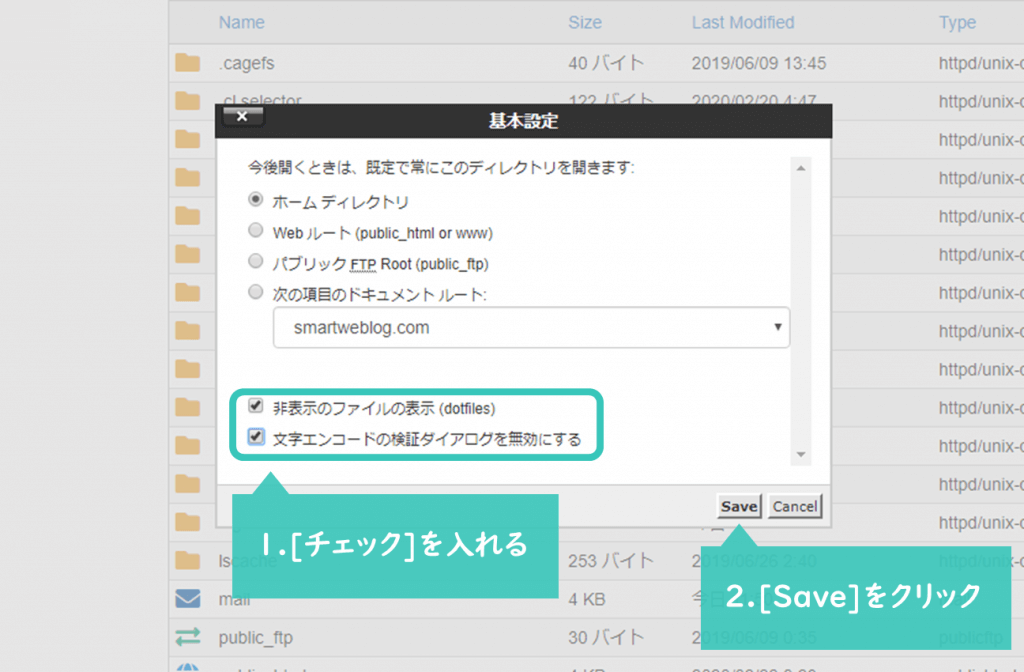
Task: Click the 253 バイト size cell
Action: pos(611,560)
